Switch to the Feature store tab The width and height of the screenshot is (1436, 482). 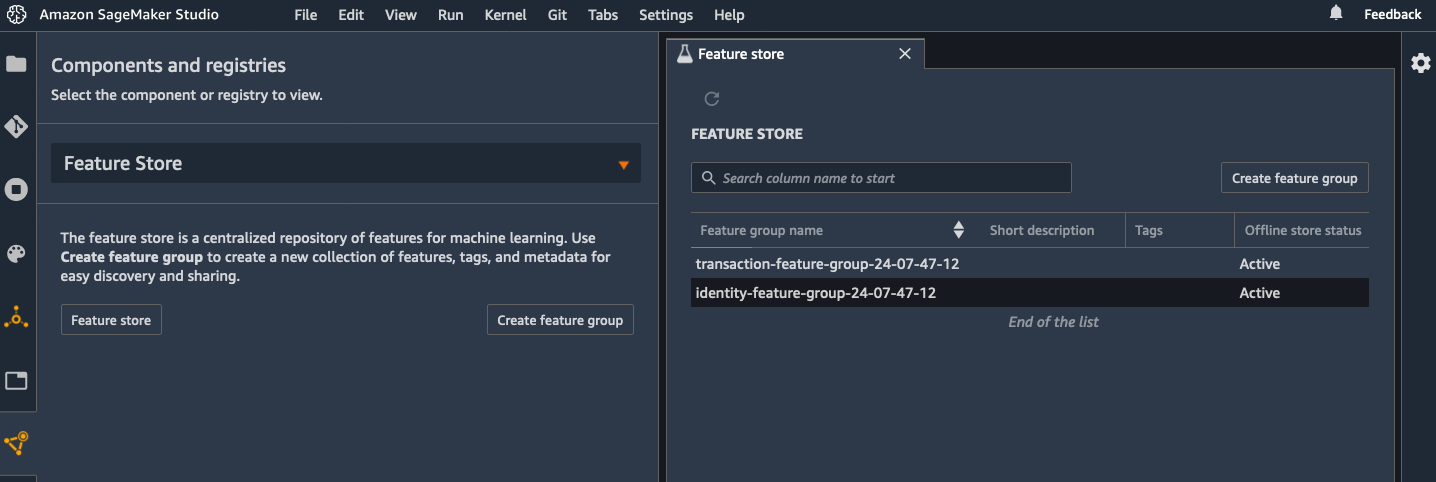740,54
